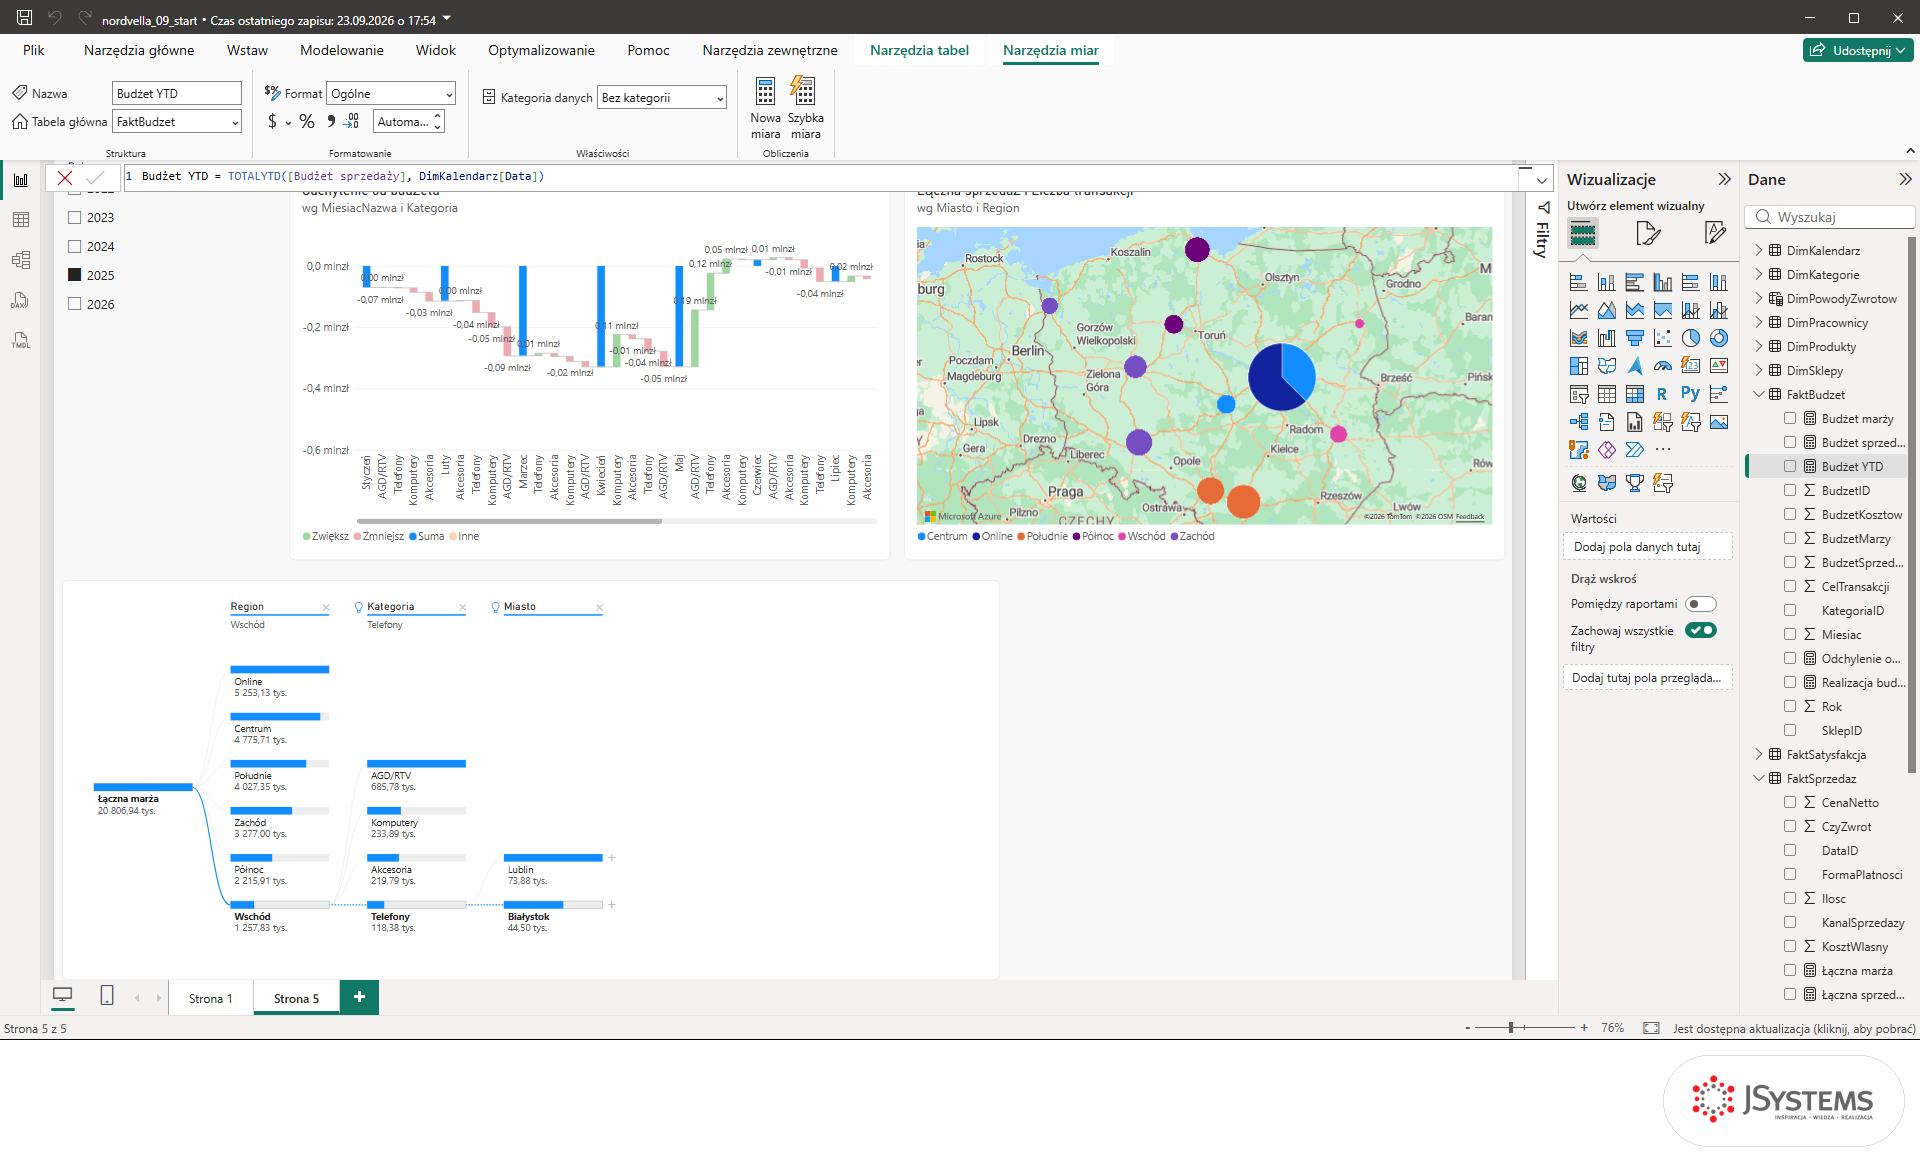Add a slicer visual from Wizualizacje
This screenshot has width=1920, height=1162.
(1579, 394)
